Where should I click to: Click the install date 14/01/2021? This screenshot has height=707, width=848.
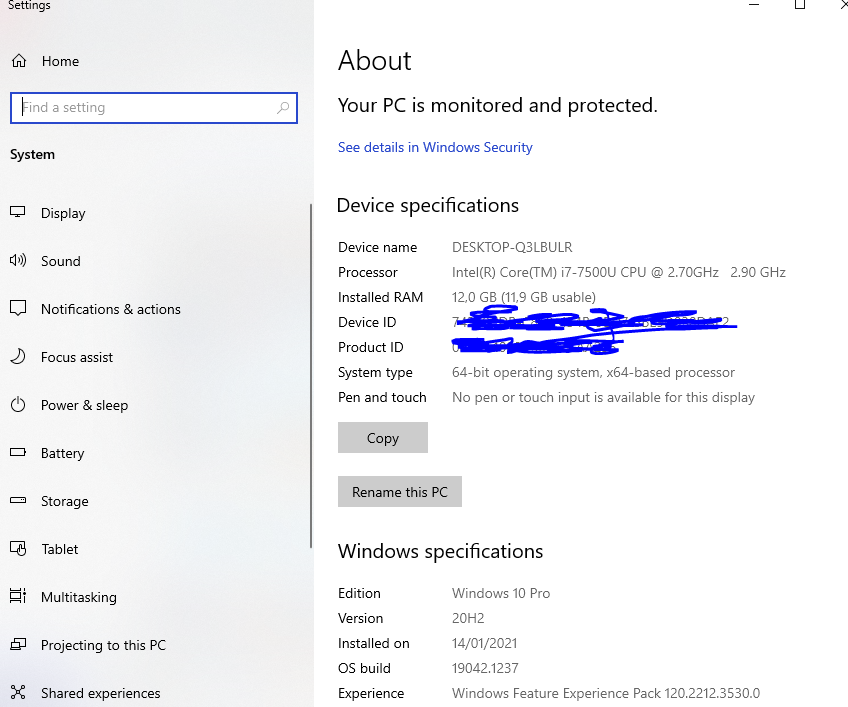[485, 643]
